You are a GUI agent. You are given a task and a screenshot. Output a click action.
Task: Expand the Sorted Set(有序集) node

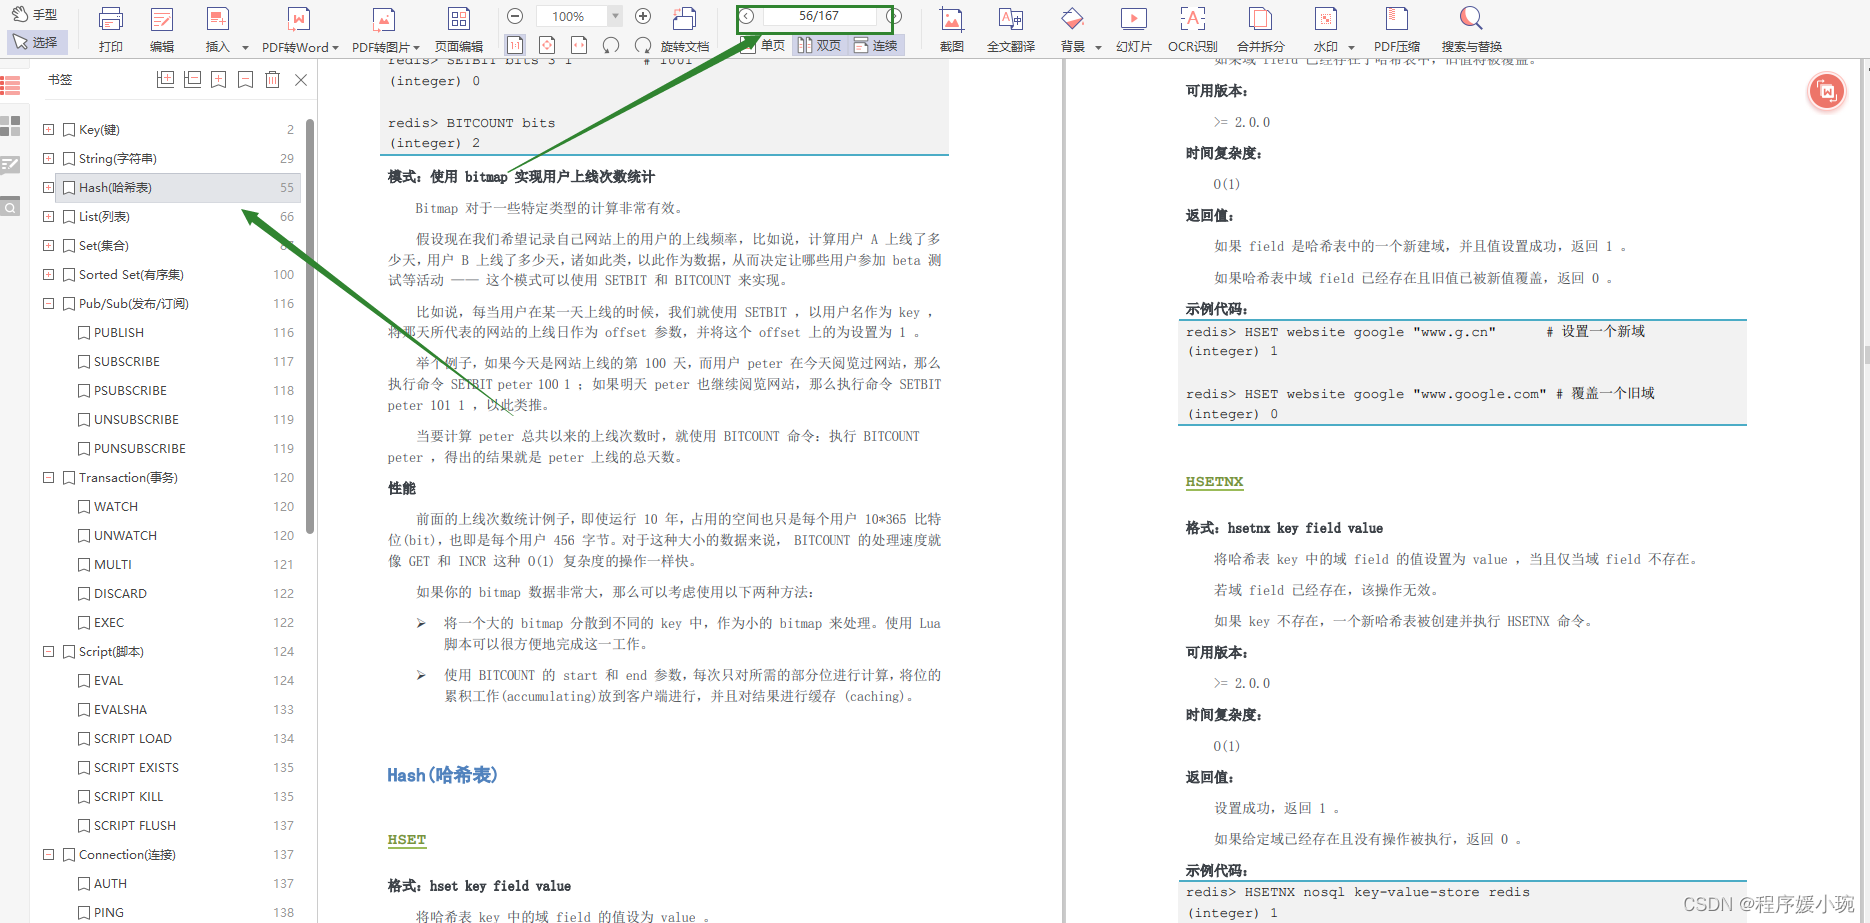[48, 275]
